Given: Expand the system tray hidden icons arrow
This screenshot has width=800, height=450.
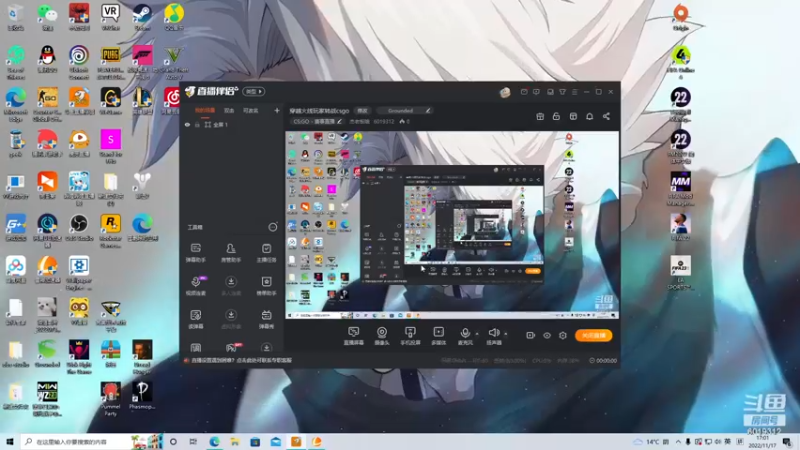Looking at the screenshot, I should [x=678, y=442].
